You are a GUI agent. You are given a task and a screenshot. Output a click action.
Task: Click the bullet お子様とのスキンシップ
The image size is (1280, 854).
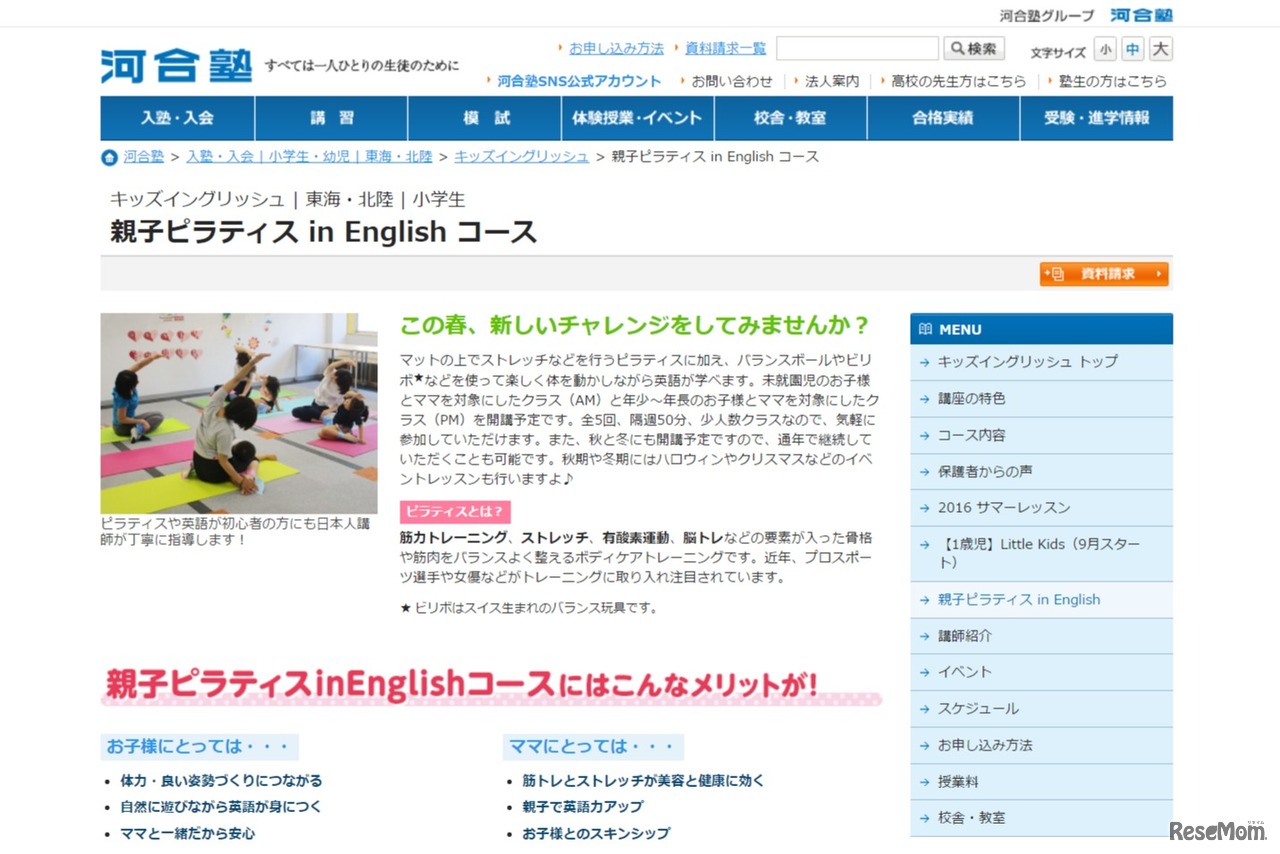click(x=596, y=833)
